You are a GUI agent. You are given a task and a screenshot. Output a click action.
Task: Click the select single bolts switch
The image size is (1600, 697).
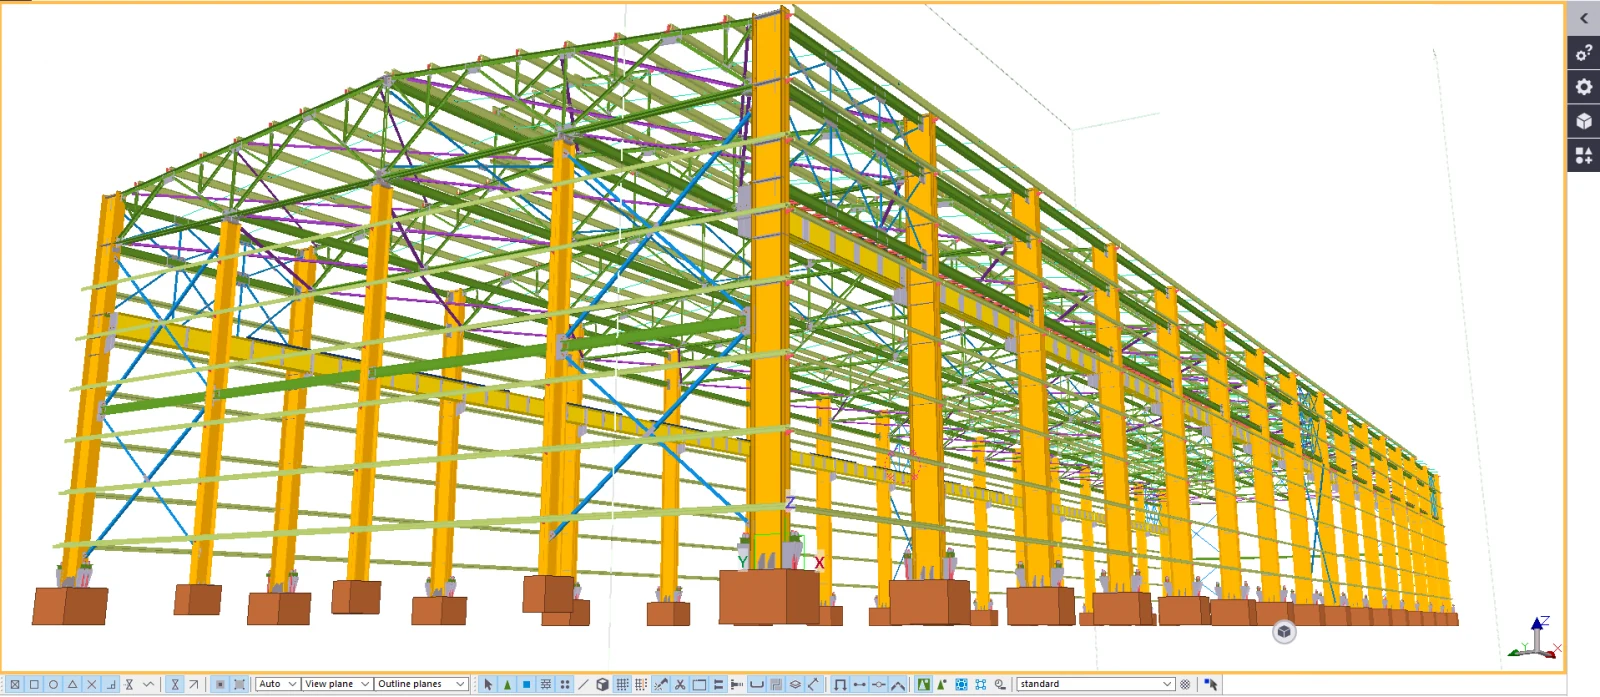(x=737, y=684)
